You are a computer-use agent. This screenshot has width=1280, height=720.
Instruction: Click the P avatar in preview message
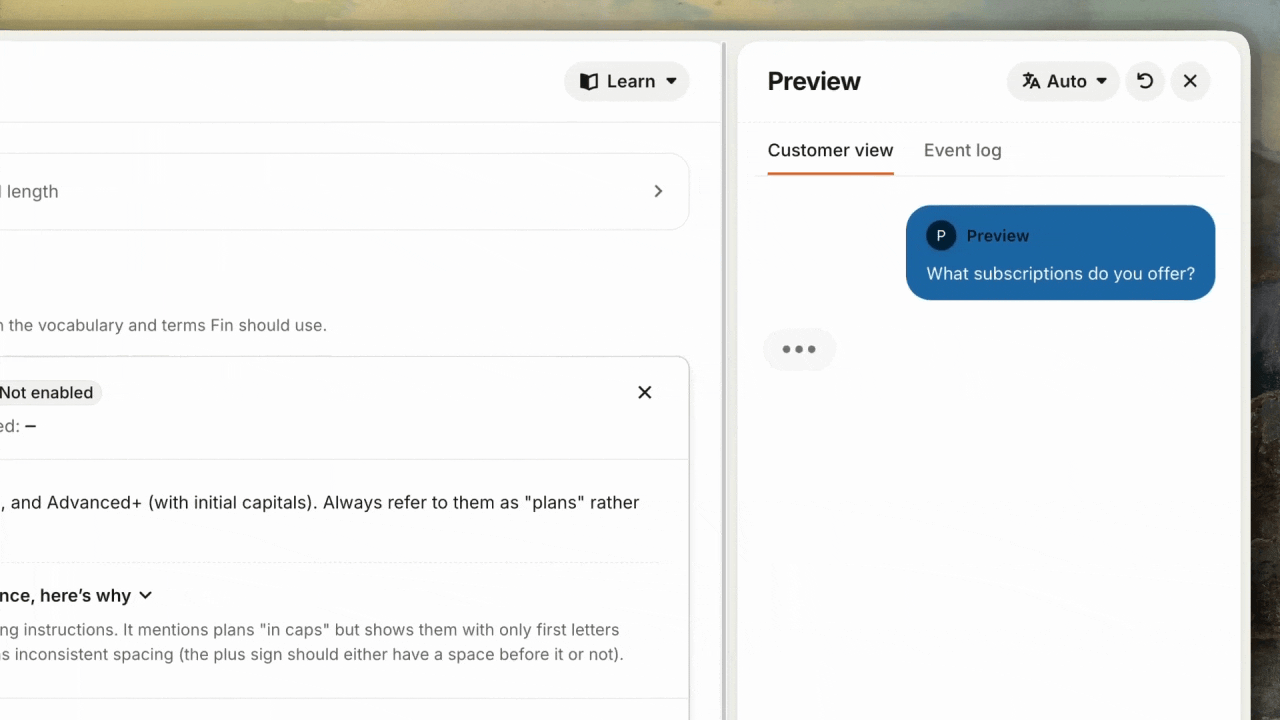pyautogui.click(x=940, y=236)
